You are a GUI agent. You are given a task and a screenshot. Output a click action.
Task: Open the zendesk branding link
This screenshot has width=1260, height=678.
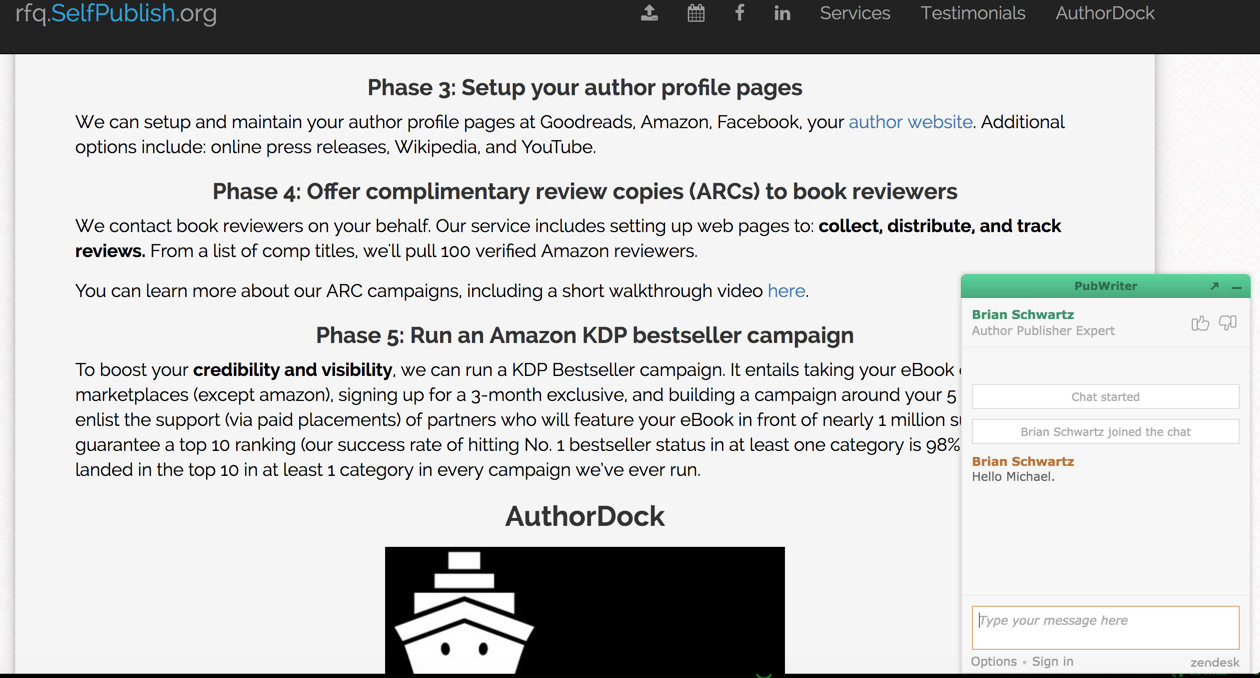tap(1215, 662)
